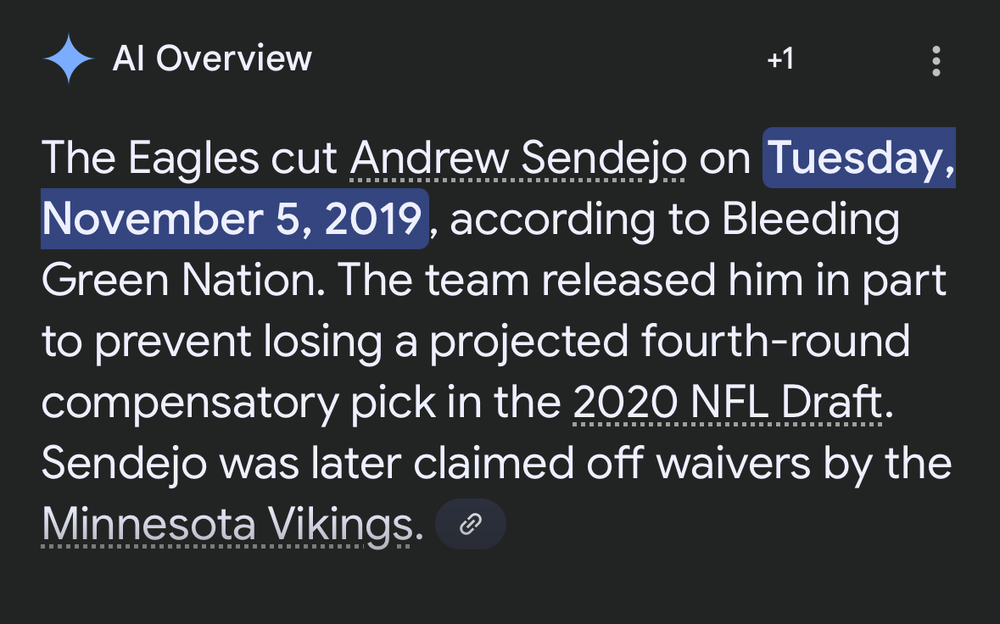Open the Andrew Sendejo link
The width and height of the screenshot is (1000, 624).
point(517,159)
